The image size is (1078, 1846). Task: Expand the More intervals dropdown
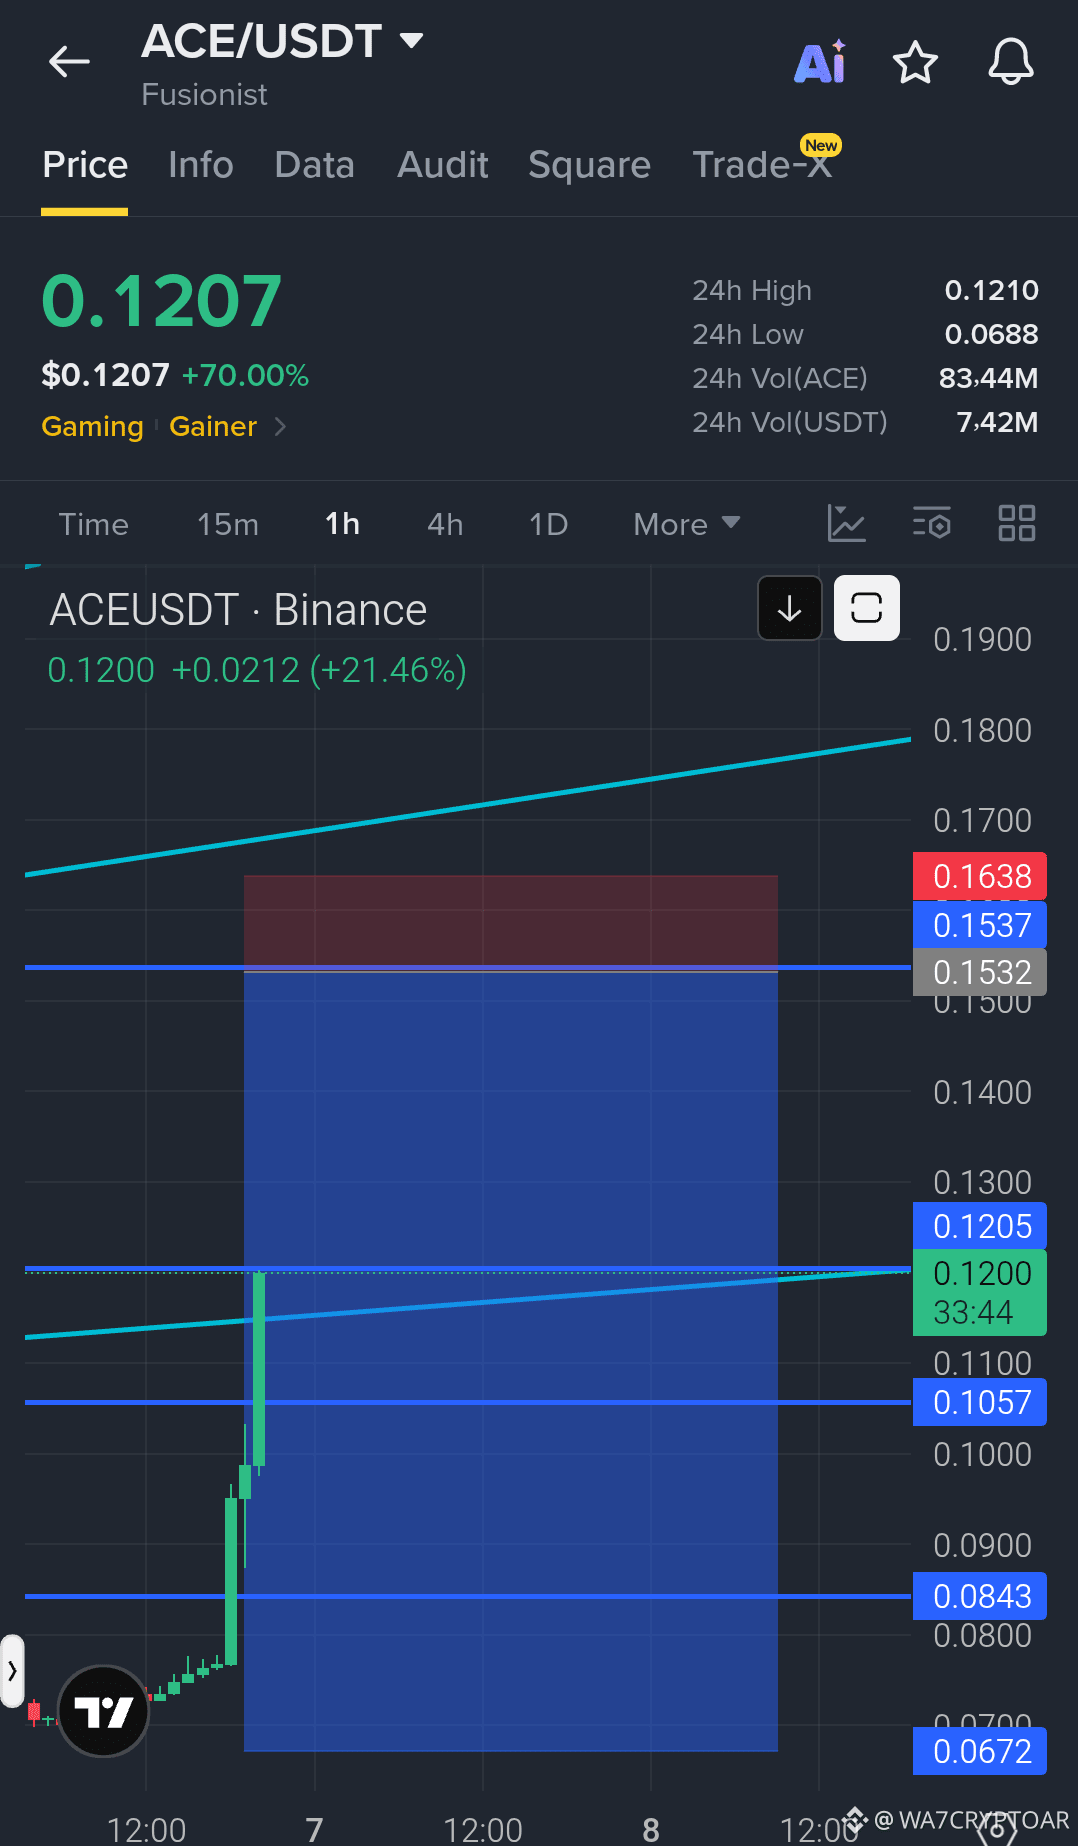687,525
